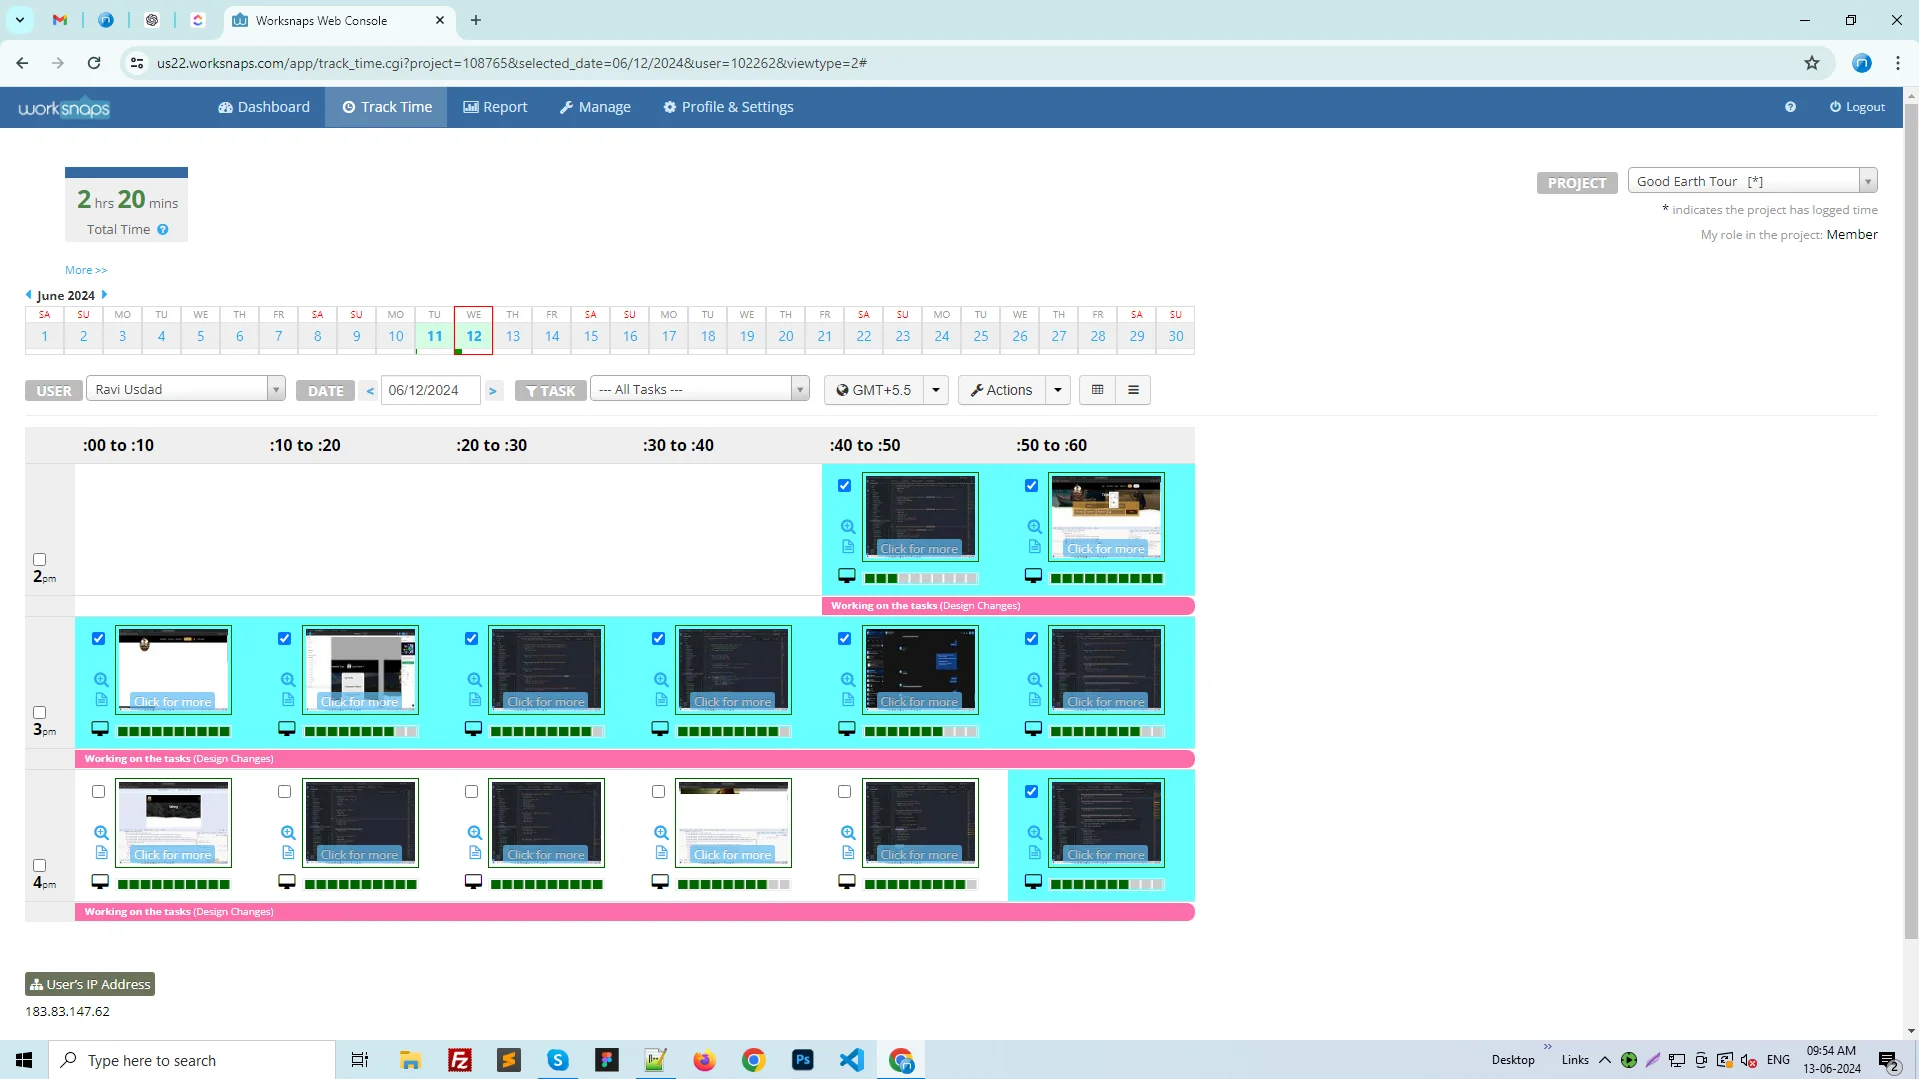Click activity bar under 3pm :20 screenshot
The image size is (1919, 1079).
547,732
